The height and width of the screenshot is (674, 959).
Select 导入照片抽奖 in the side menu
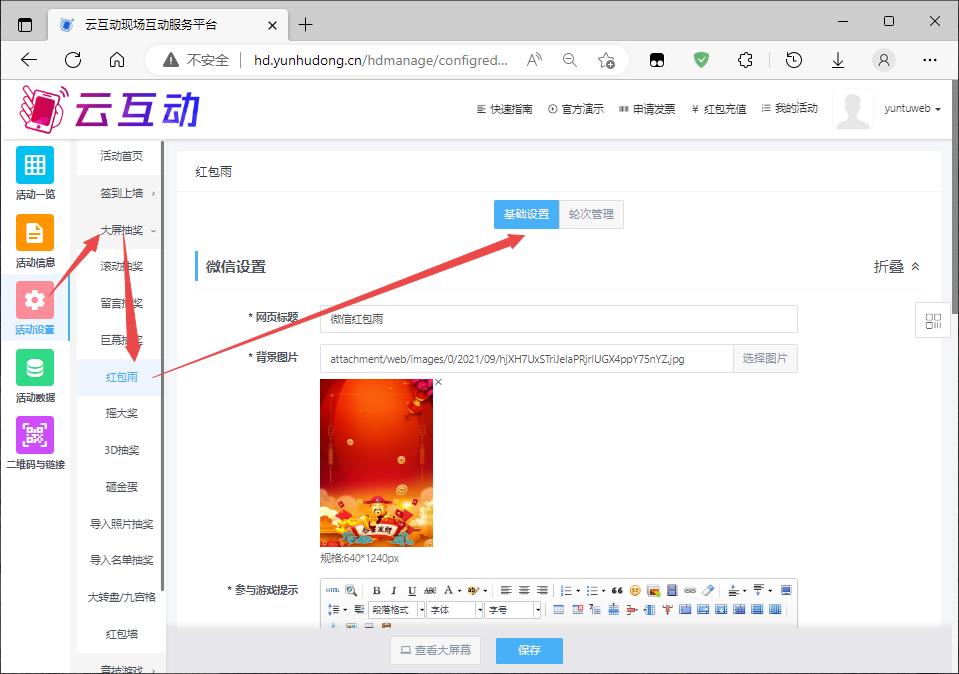point(121,524)
